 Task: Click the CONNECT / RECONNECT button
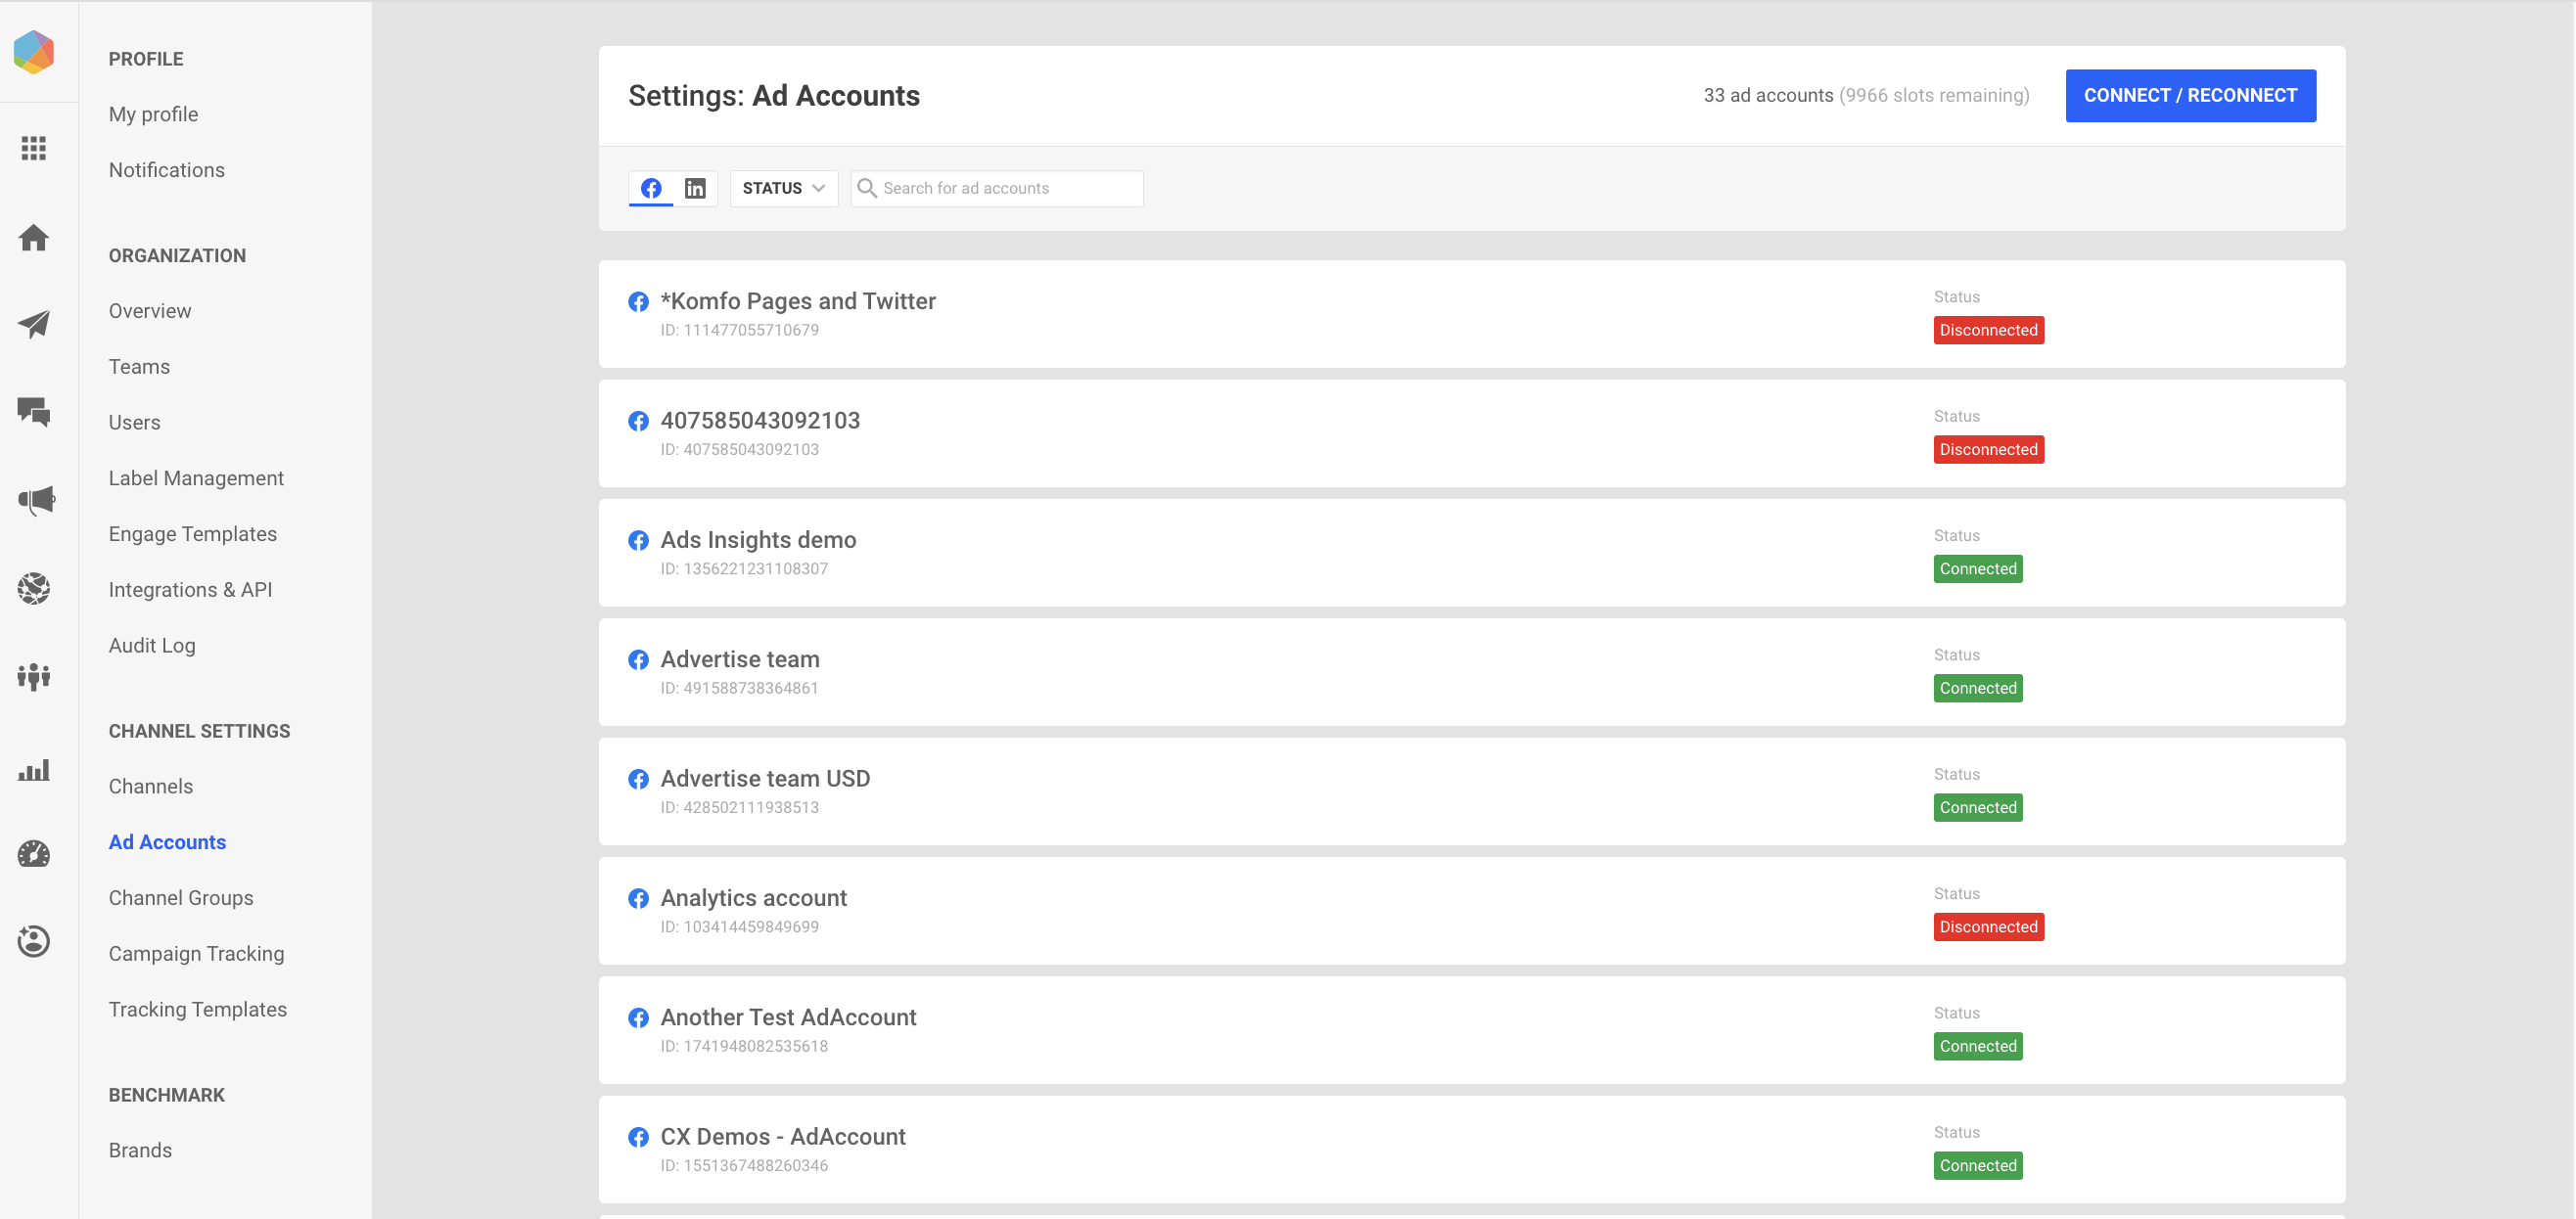point(2190,96)
